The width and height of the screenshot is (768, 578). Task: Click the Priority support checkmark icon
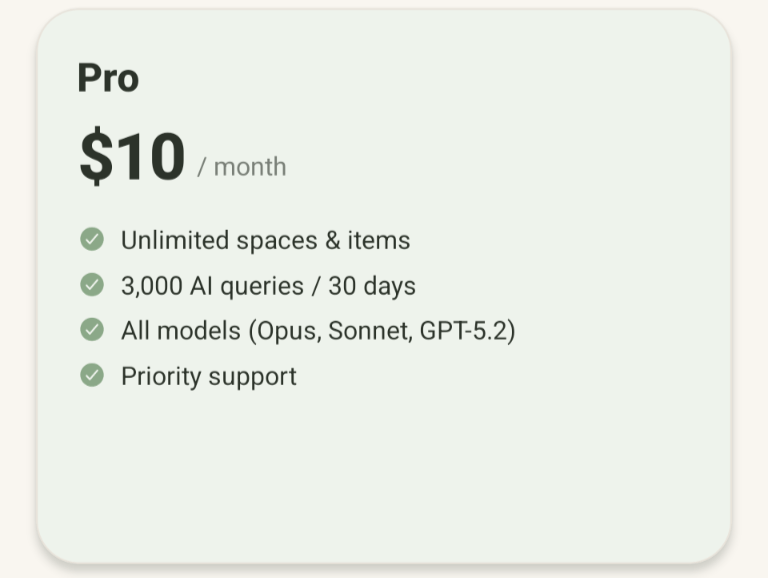point(92,376)
